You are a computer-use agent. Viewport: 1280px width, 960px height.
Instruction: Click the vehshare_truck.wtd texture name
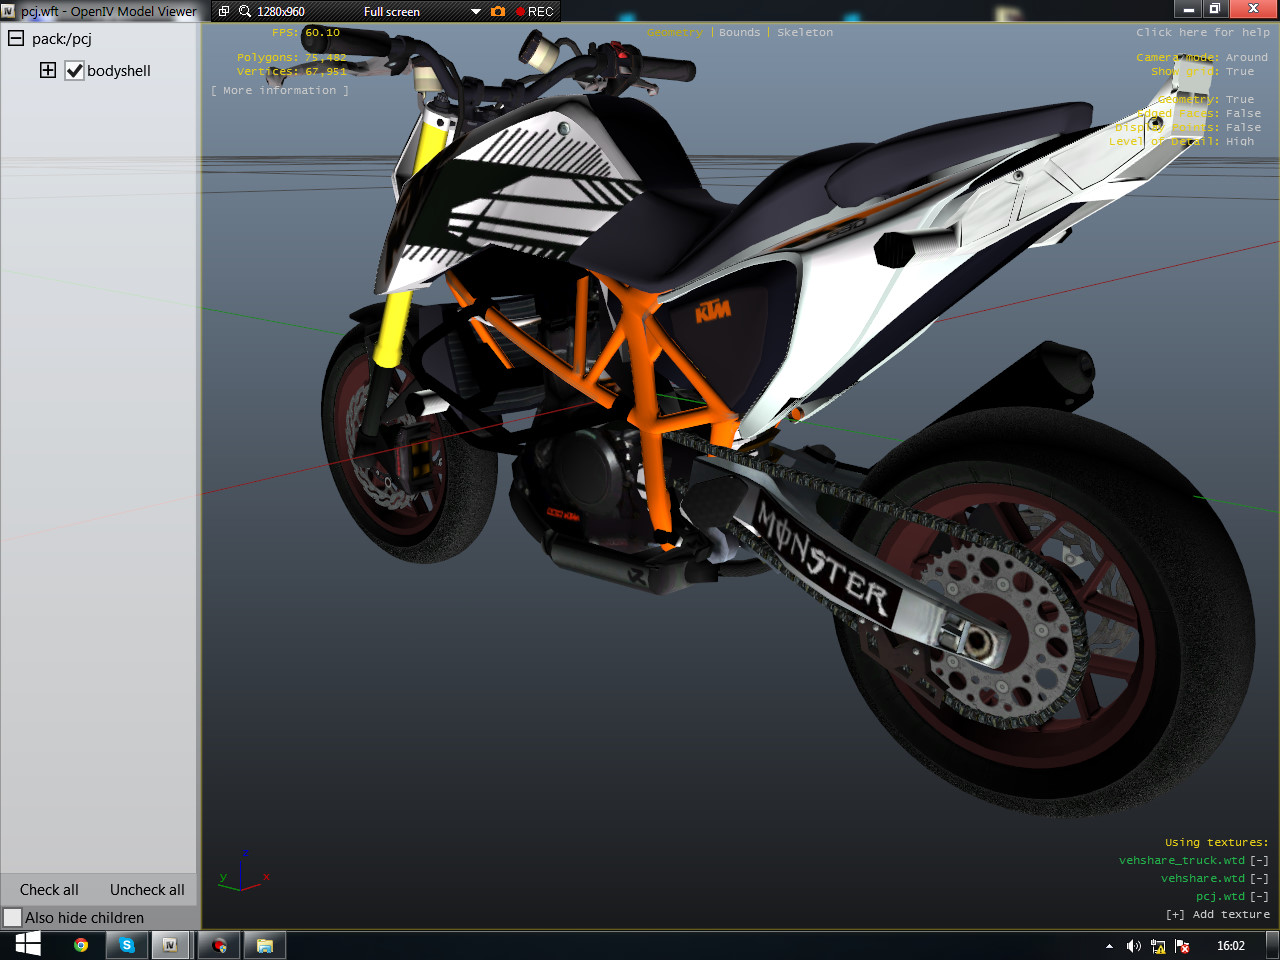(x=1182, y=860)
